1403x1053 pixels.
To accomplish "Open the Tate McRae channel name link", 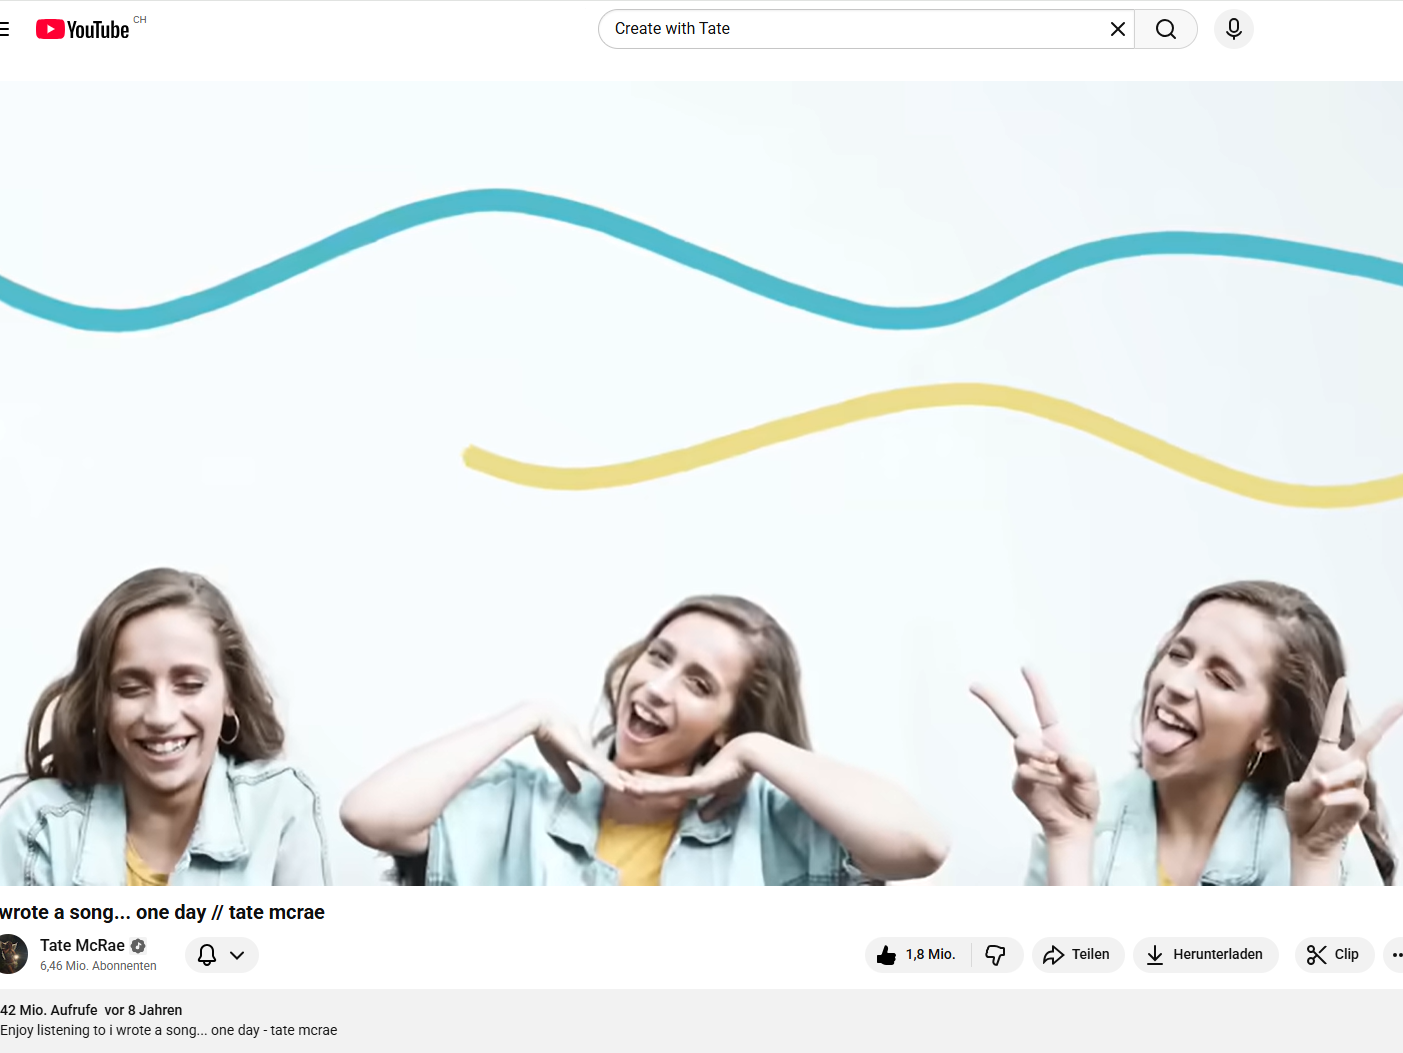I will [82, 946].
